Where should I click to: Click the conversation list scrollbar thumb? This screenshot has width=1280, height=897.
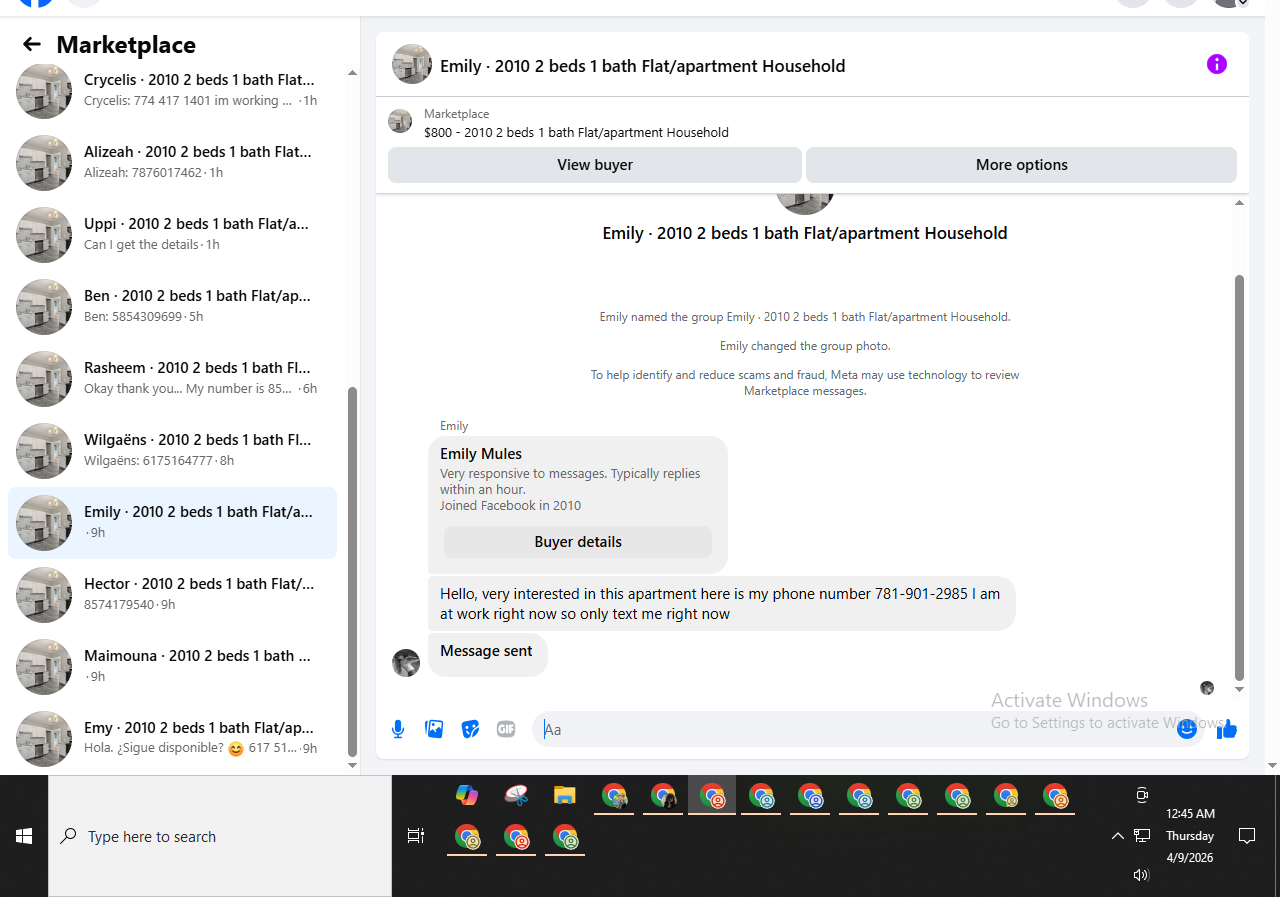click(x=351, y=571)
